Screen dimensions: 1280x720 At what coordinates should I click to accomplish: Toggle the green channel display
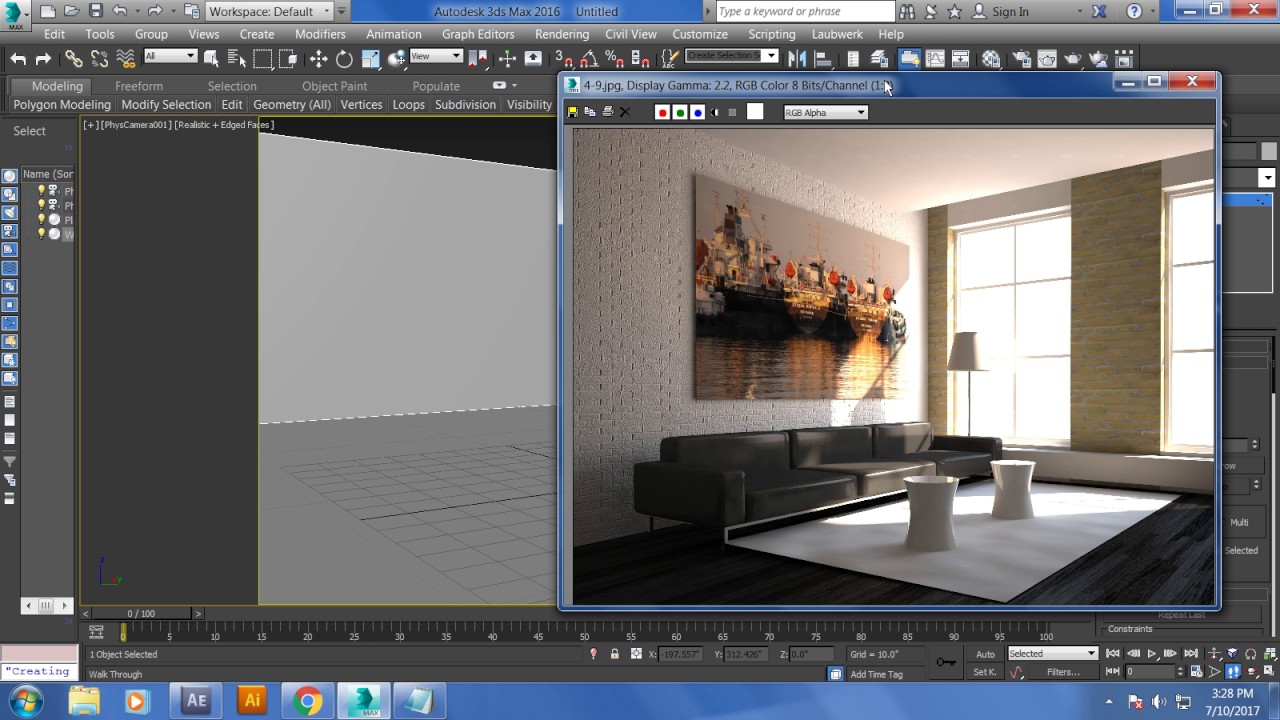point(680,112)
